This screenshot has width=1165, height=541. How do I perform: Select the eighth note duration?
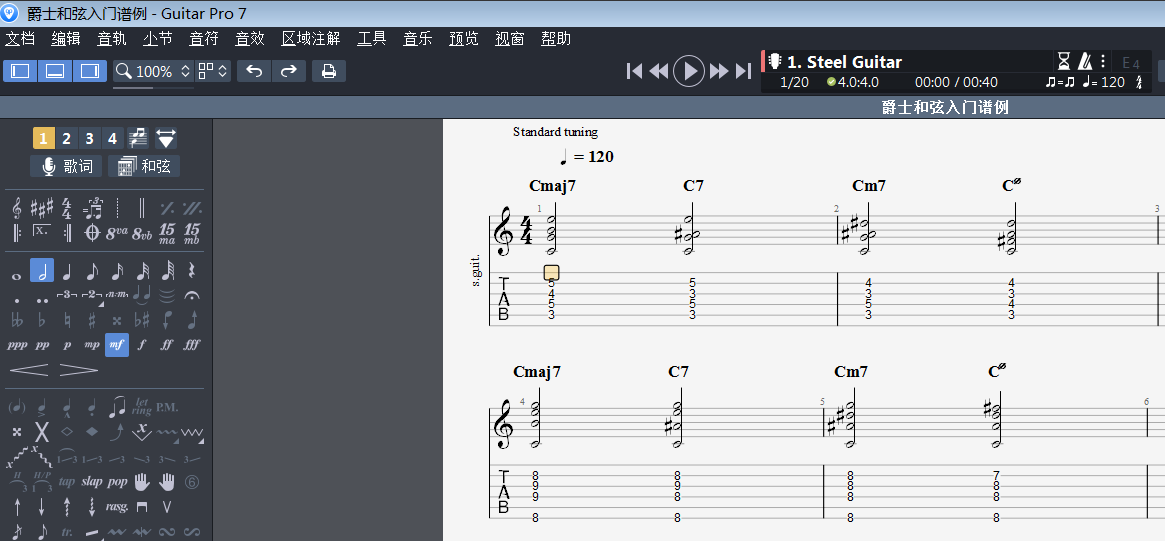coord(92,271)
